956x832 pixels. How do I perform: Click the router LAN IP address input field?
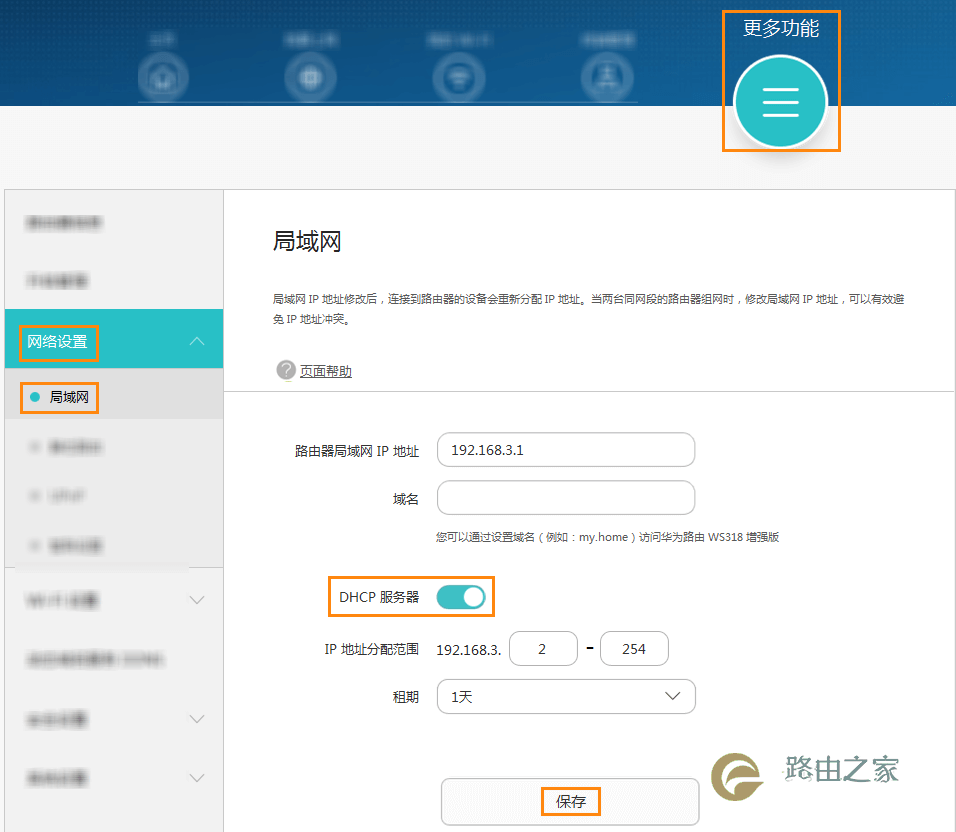565,450
